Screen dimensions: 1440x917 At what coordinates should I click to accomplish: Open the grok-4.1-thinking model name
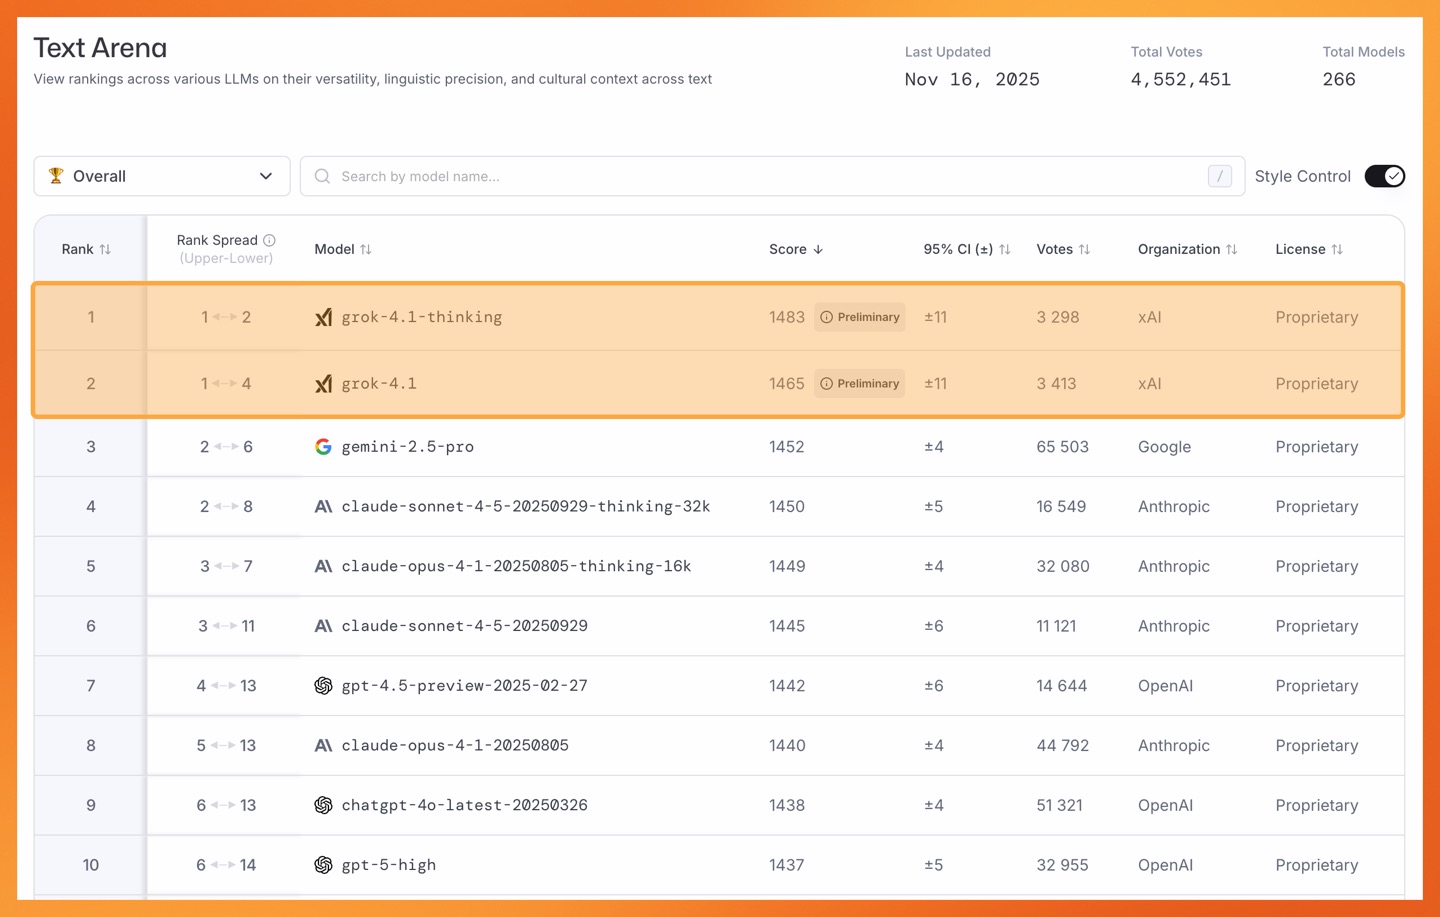[421, 317]
